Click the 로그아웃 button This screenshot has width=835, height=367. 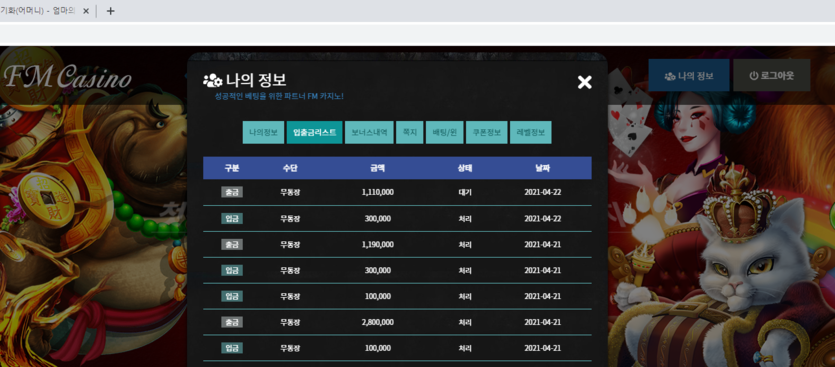[x=772, y=75]
